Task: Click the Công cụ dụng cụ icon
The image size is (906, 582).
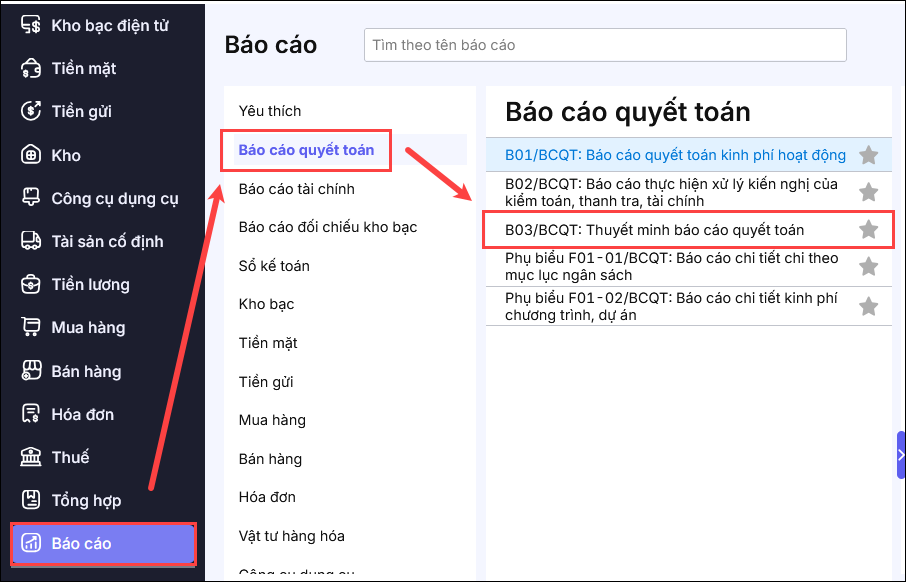Action: coord(31,198)
